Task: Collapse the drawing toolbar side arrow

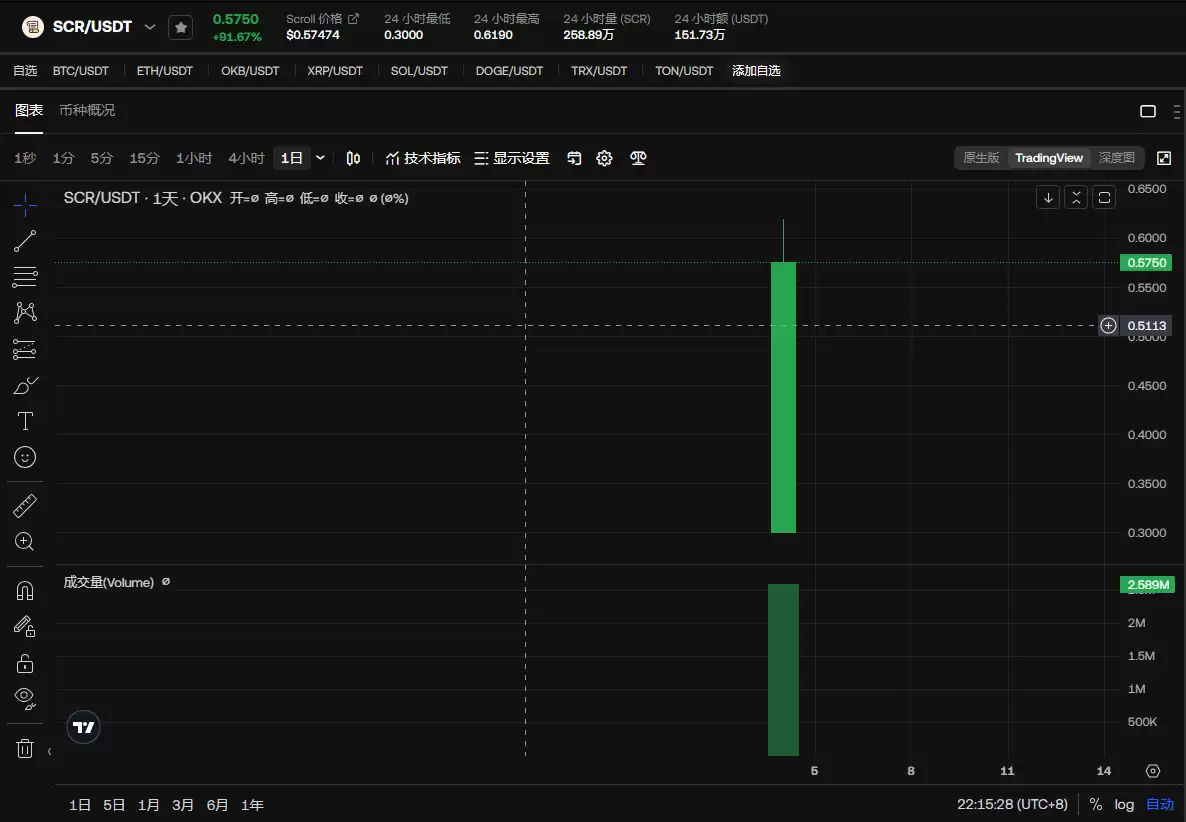Action: (x=49, y=750)
